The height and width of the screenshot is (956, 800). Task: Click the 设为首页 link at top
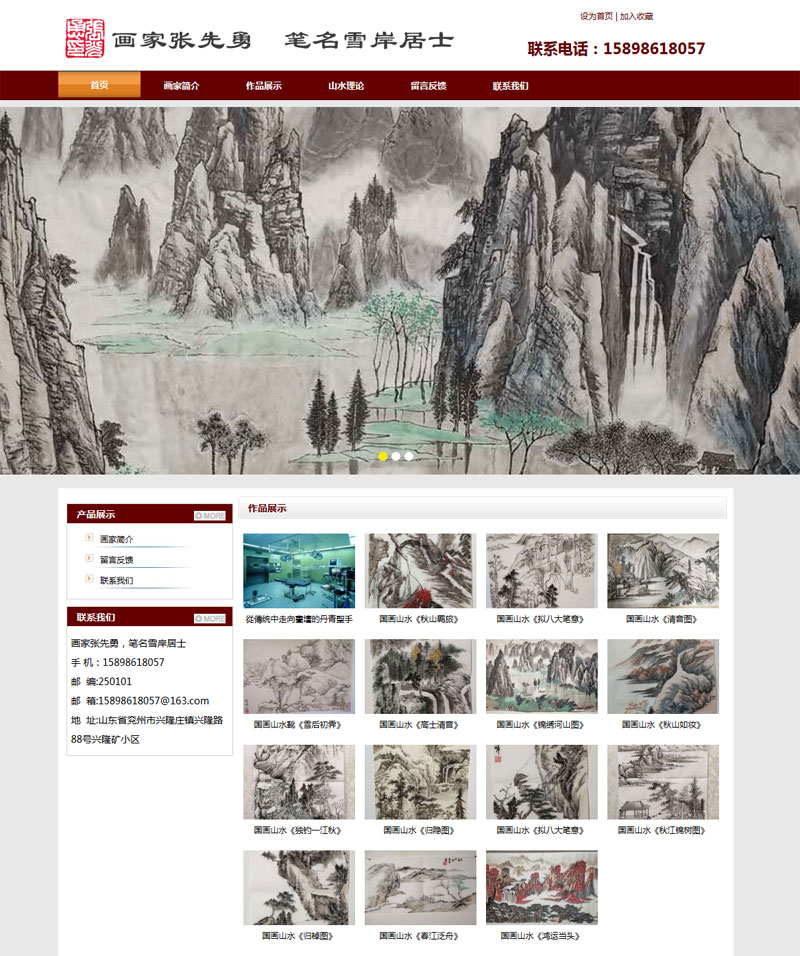[596, 16]
